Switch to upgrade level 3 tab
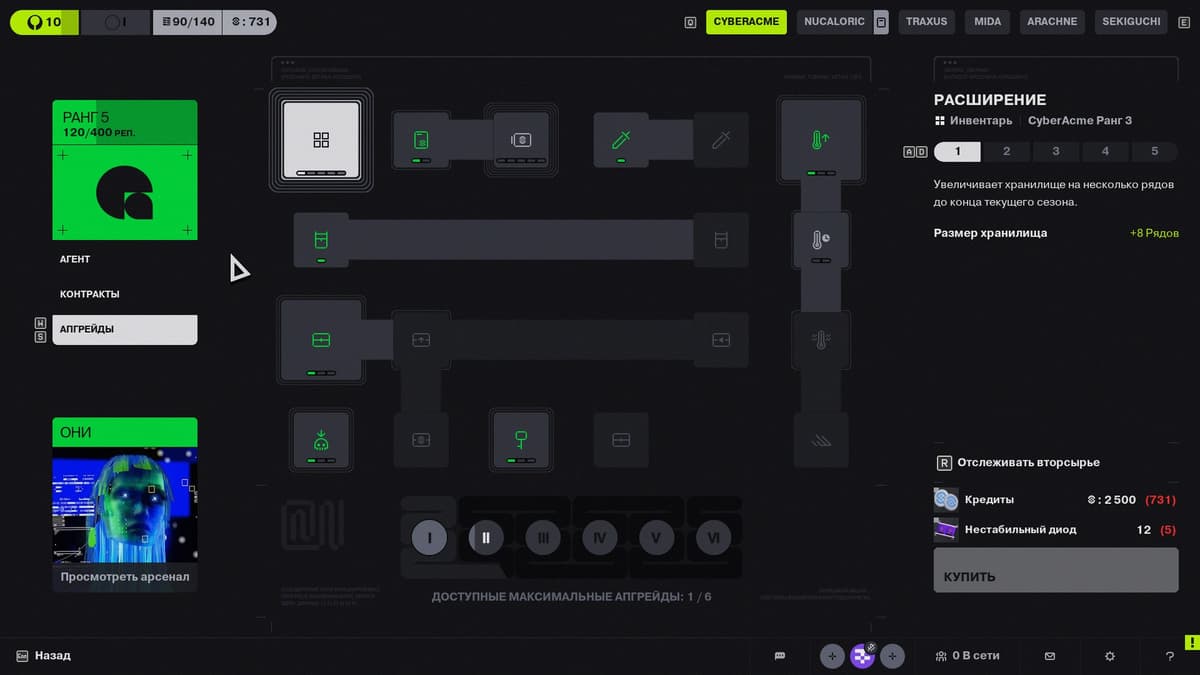This screenshot has width=1200, height=675. pyautogui.click(x=1055, y=151)
